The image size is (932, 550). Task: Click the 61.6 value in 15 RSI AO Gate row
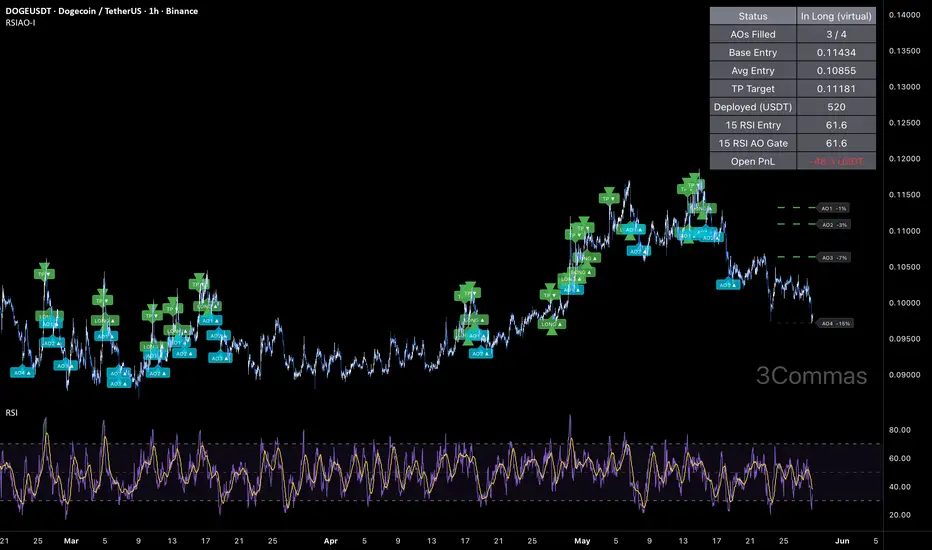click(x=836, y=143)
